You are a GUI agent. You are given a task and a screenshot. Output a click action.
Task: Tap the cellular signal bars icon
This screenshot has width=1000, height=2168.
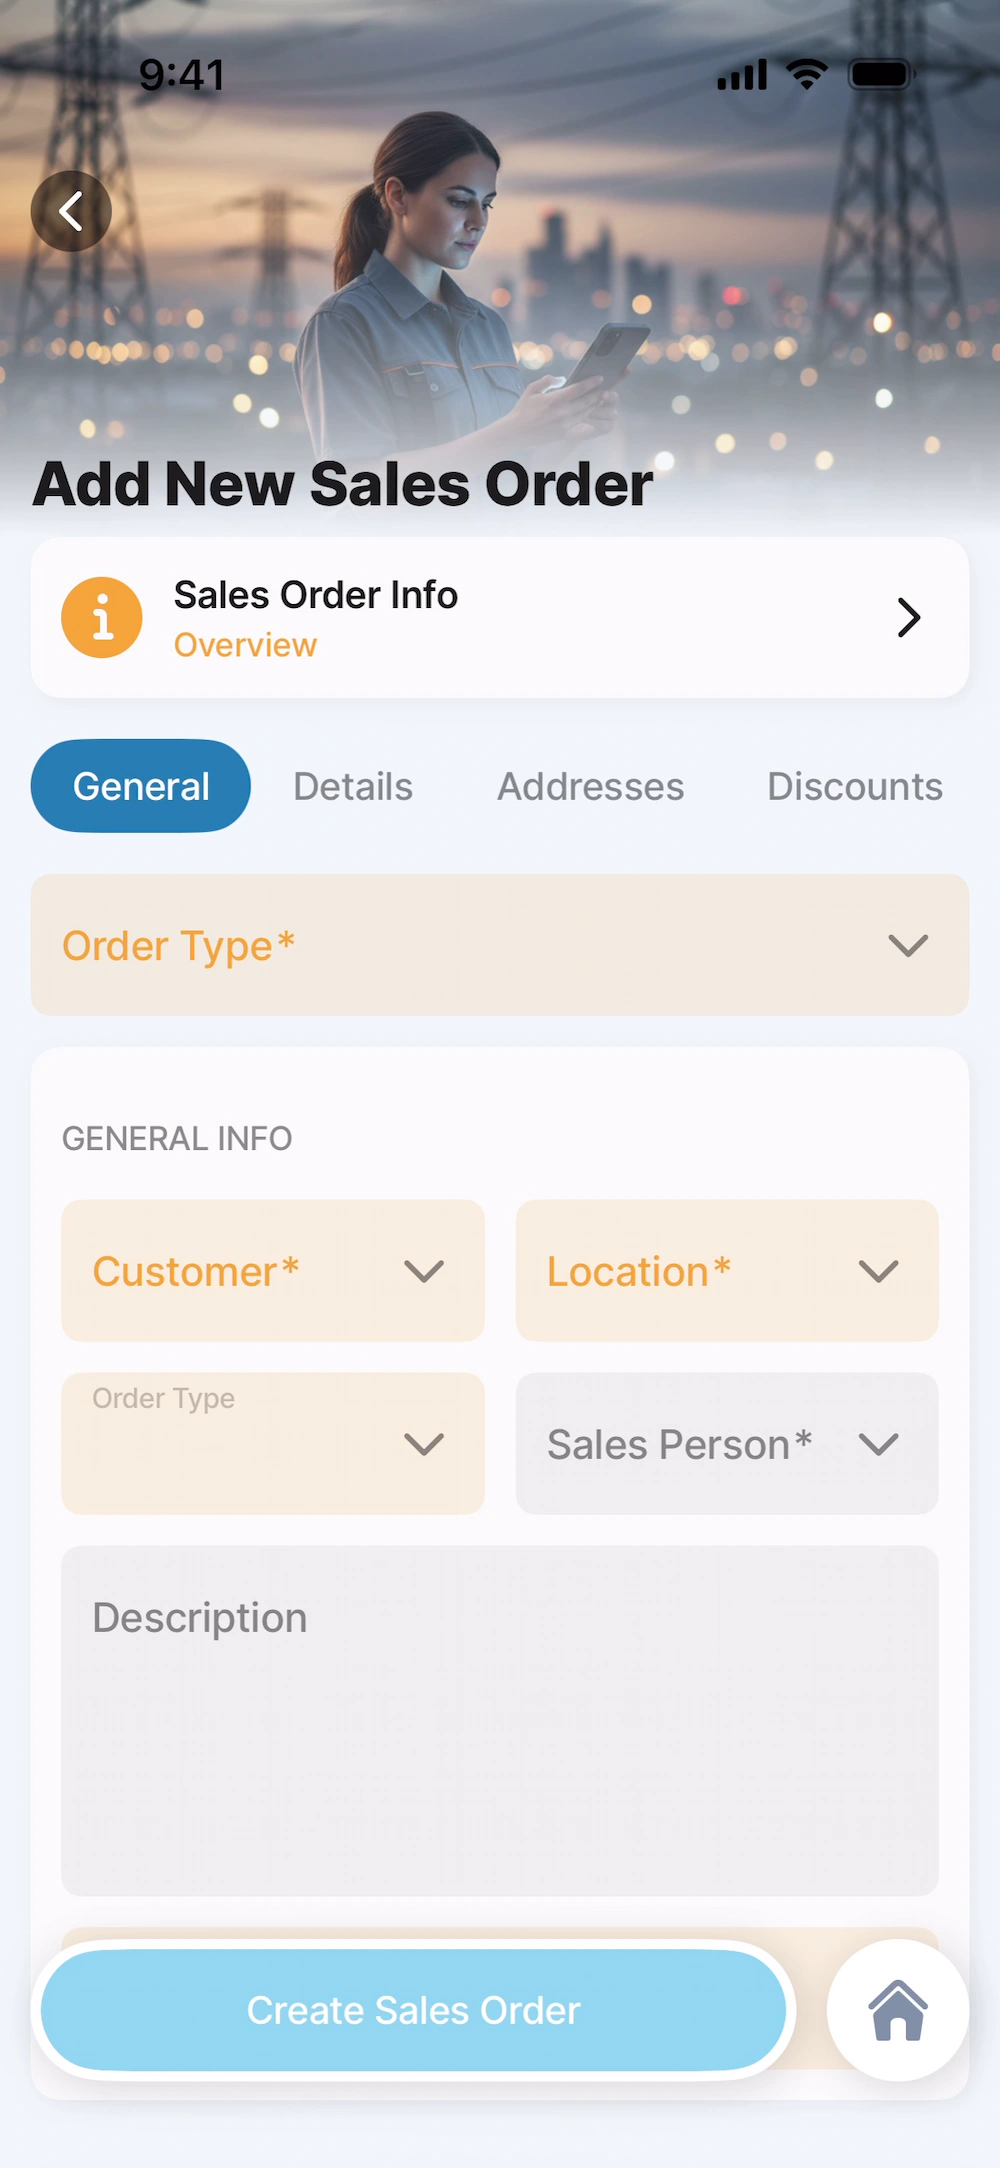pos(742,75)
